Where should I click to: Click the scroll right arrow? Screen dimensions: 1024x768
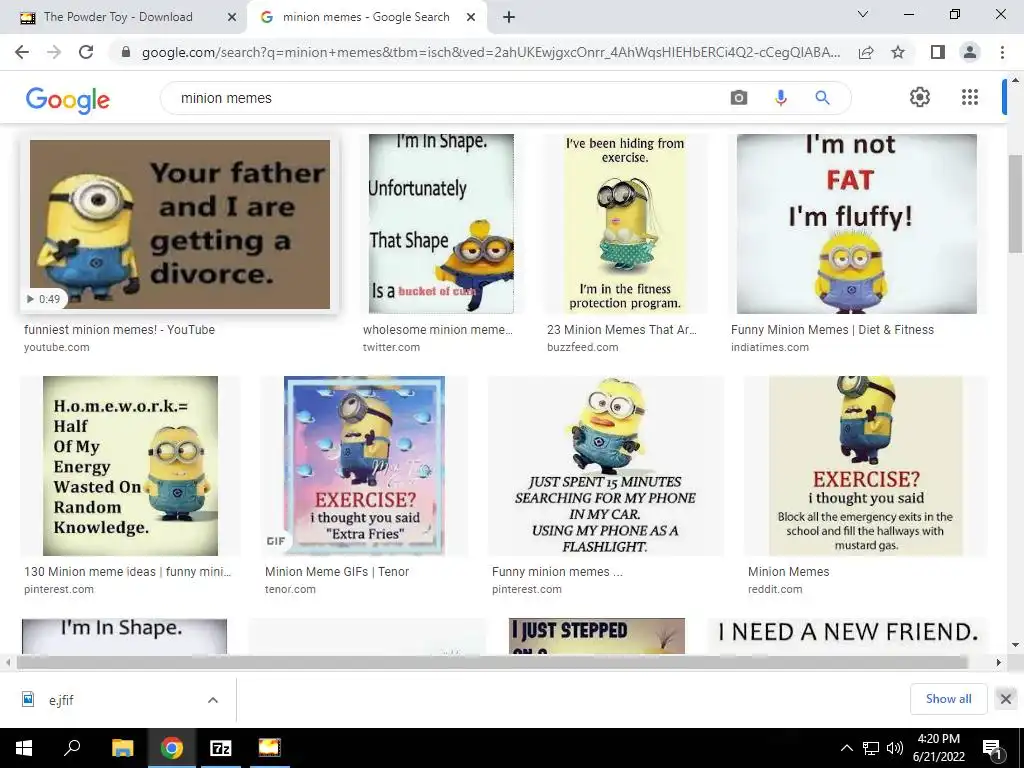[998, 662]
